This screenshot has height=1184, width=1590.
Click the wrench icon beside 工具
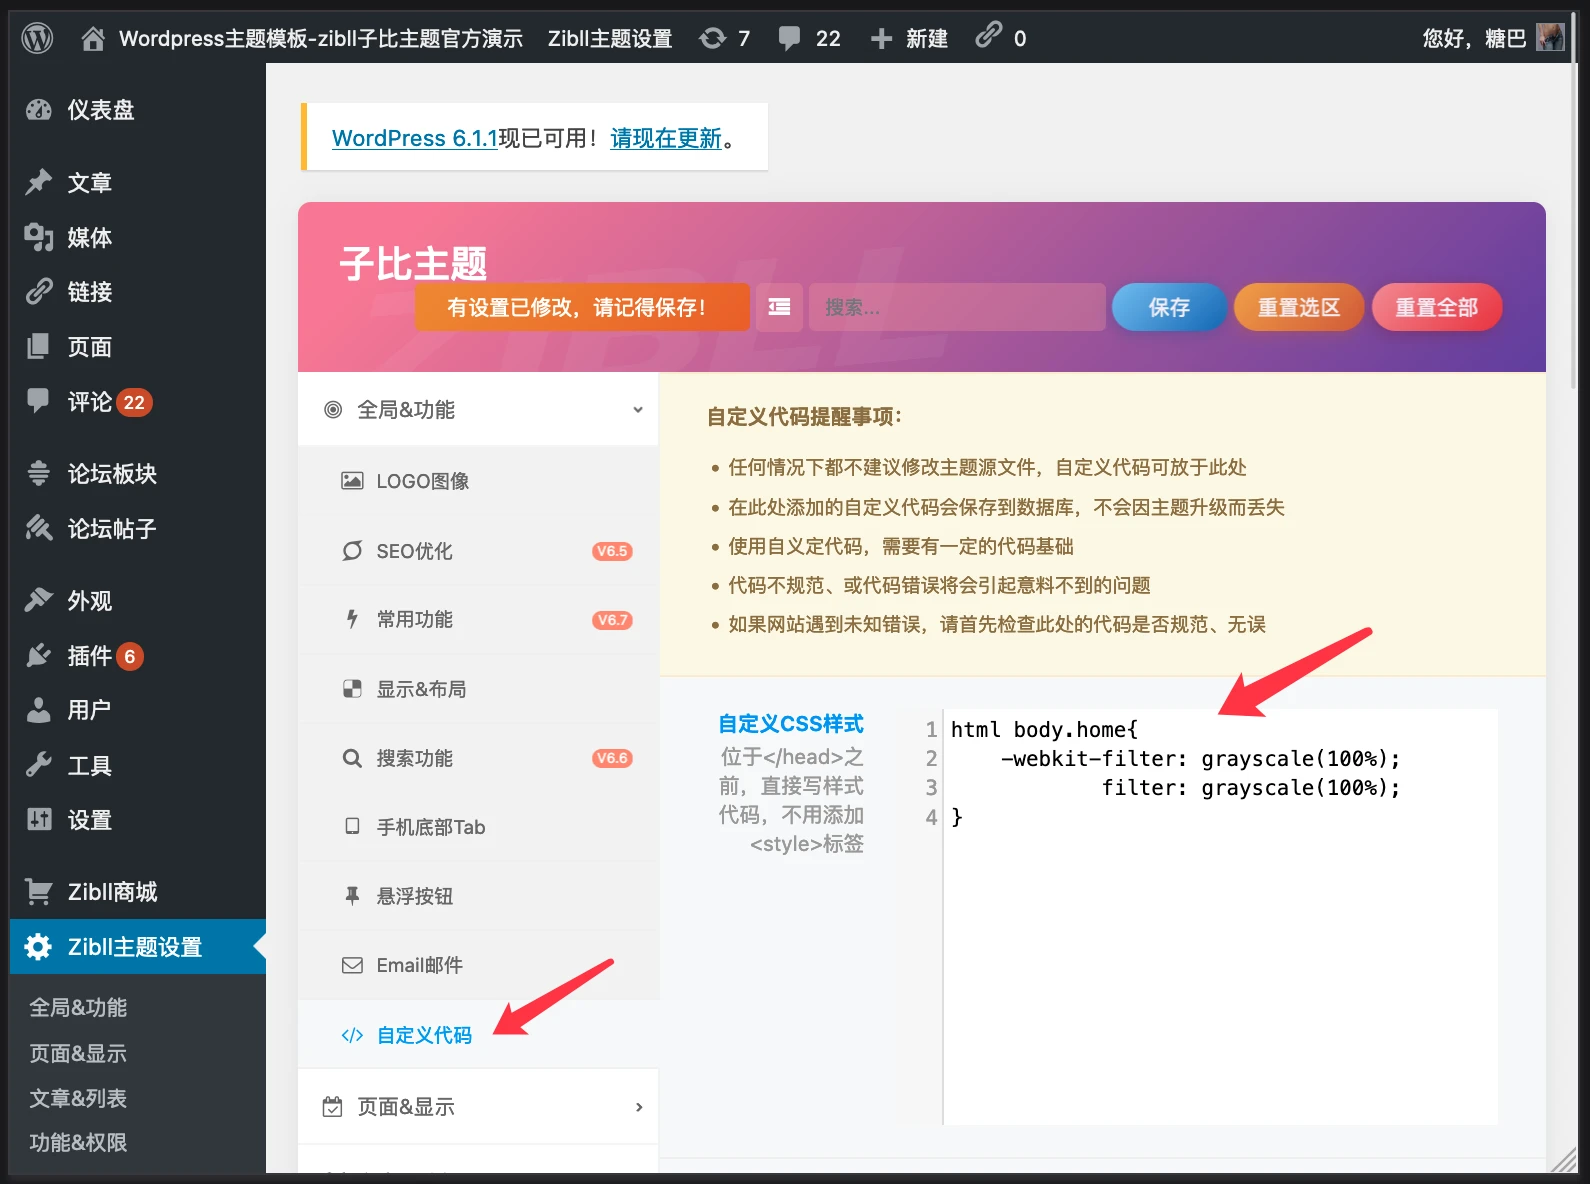click(x=39, y=765)
